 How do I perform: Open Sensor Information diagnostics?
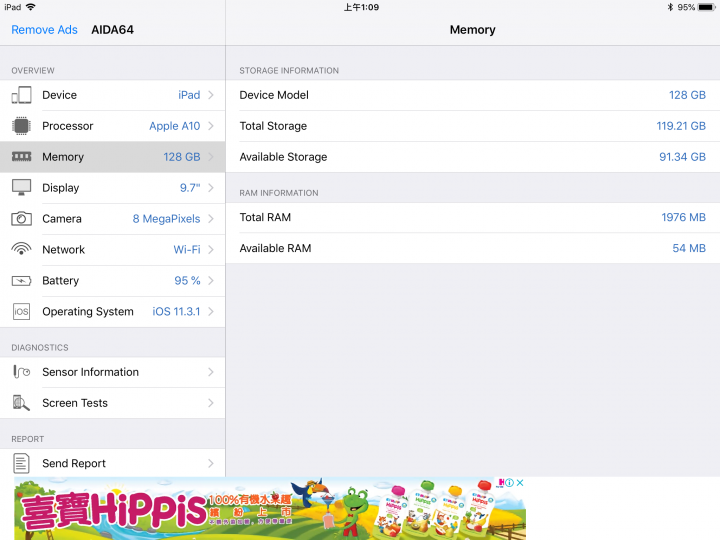point(112,371)
